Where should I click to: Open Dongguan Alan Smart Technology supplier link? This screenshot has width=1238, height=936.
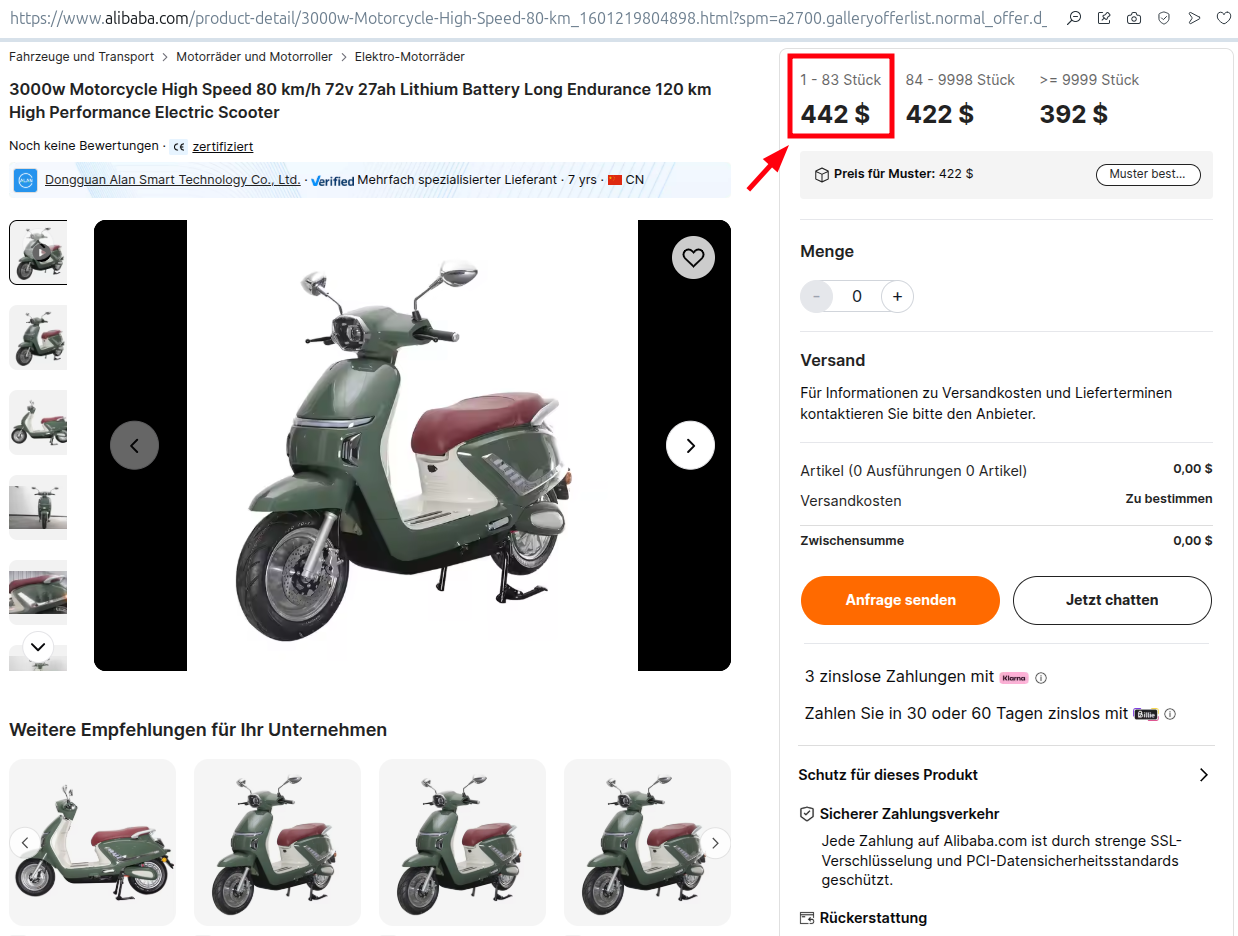(x=172, y=180)
